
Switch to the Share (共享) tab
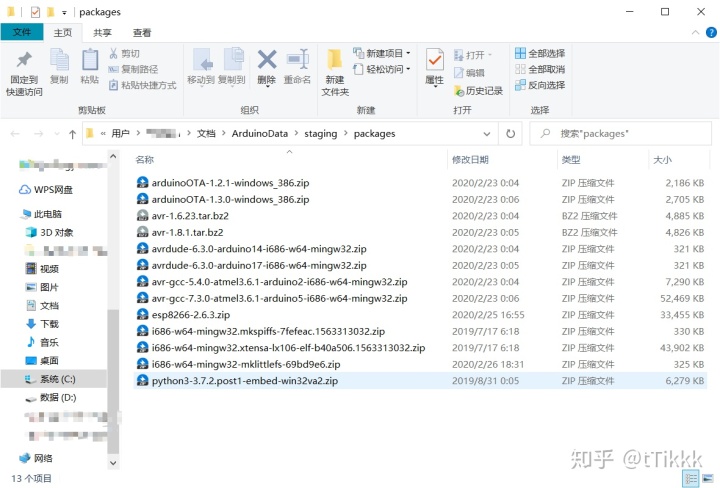click(102, 33)
